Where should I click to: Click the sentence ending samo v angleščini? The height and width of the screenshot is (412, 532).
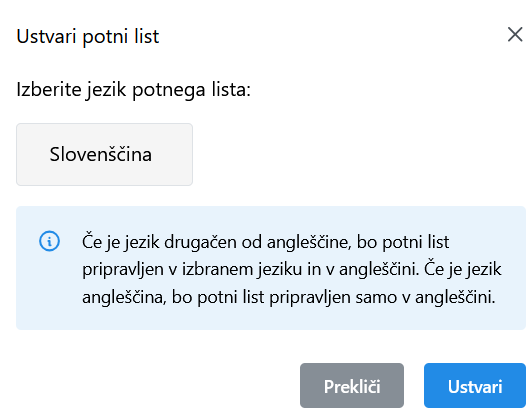pos(289,298)
